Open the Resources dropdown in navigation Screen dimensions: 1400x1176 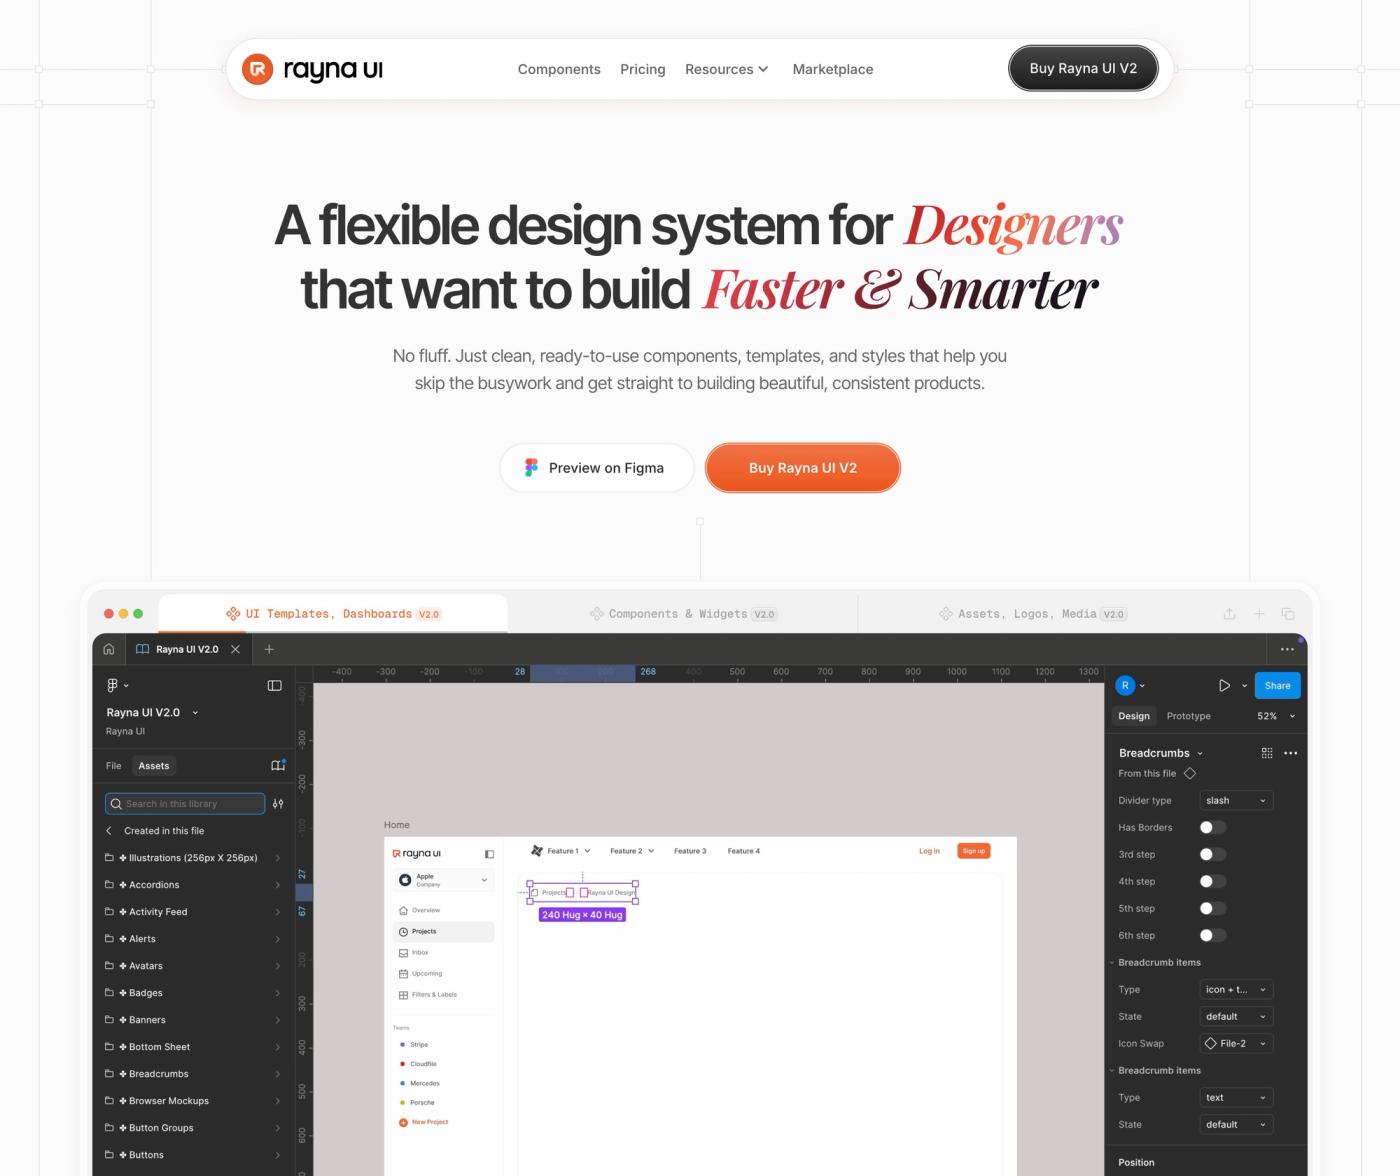[726, 69]
